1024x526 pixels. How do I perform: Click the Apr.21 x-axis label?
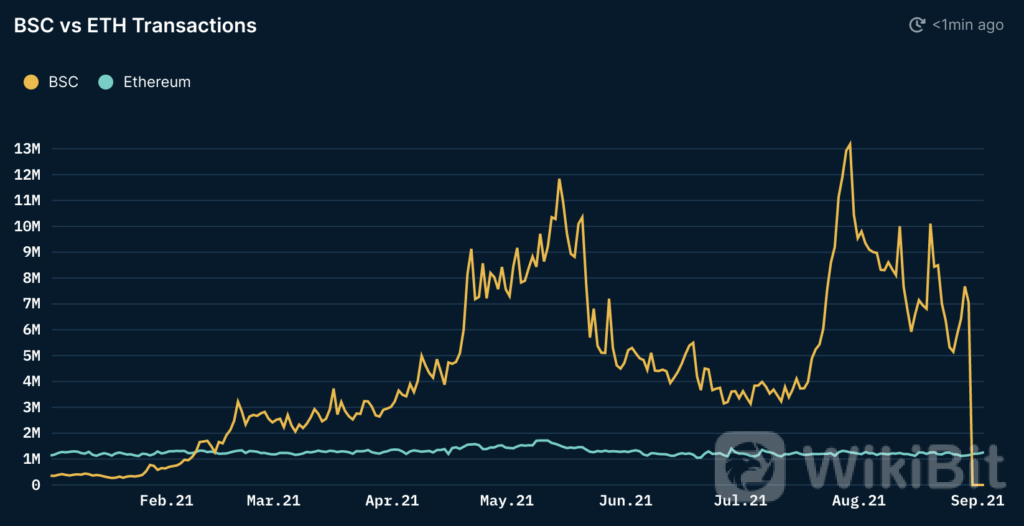pos(392,501)
